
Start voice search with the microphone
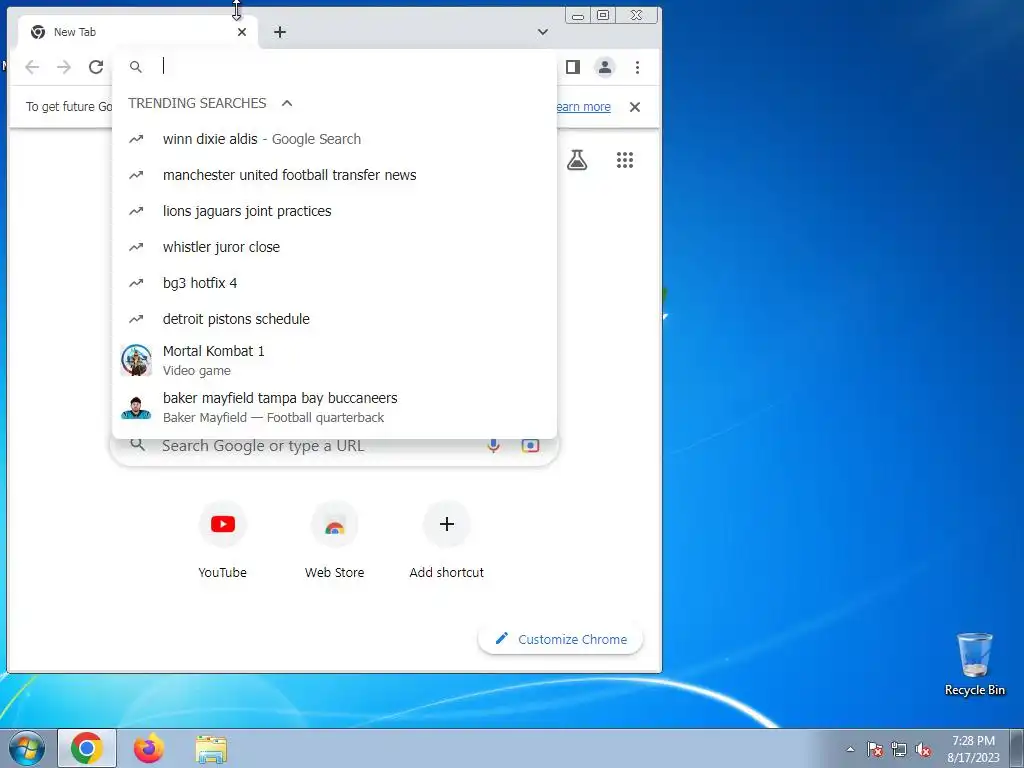(494, 445)
